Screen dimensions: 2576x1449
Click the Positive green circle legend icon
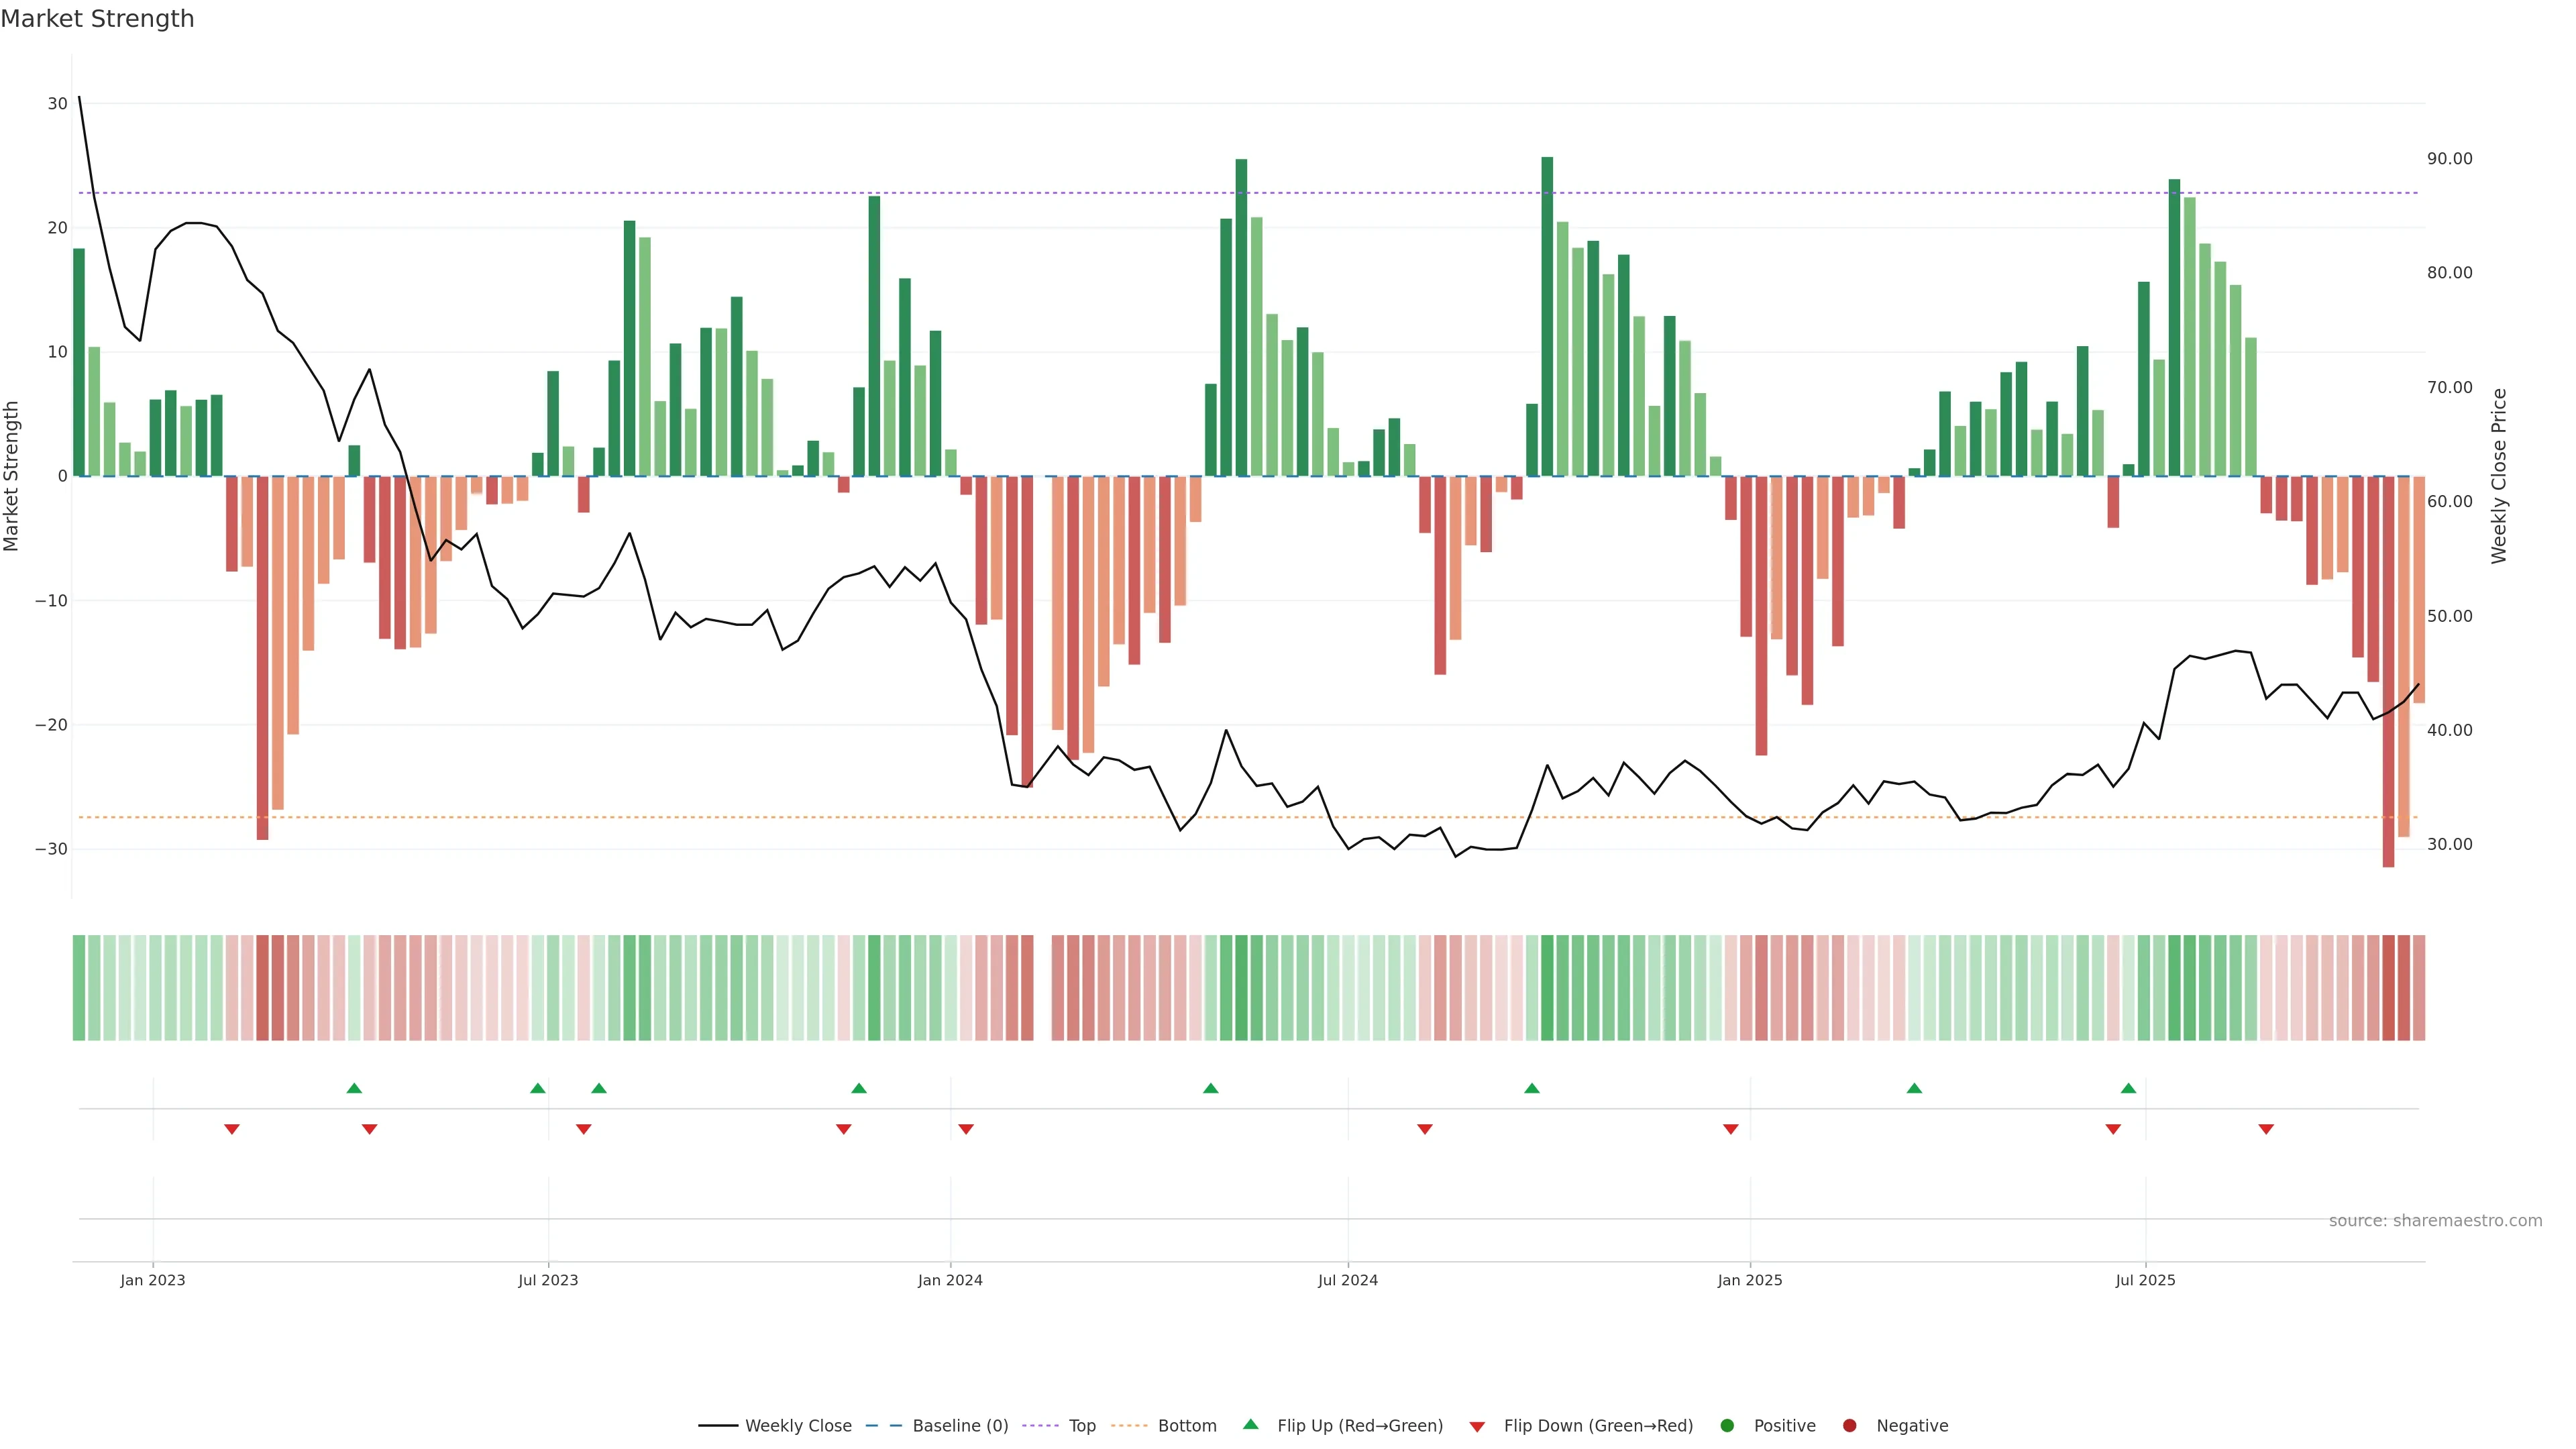click(x=1727, y=1426)
